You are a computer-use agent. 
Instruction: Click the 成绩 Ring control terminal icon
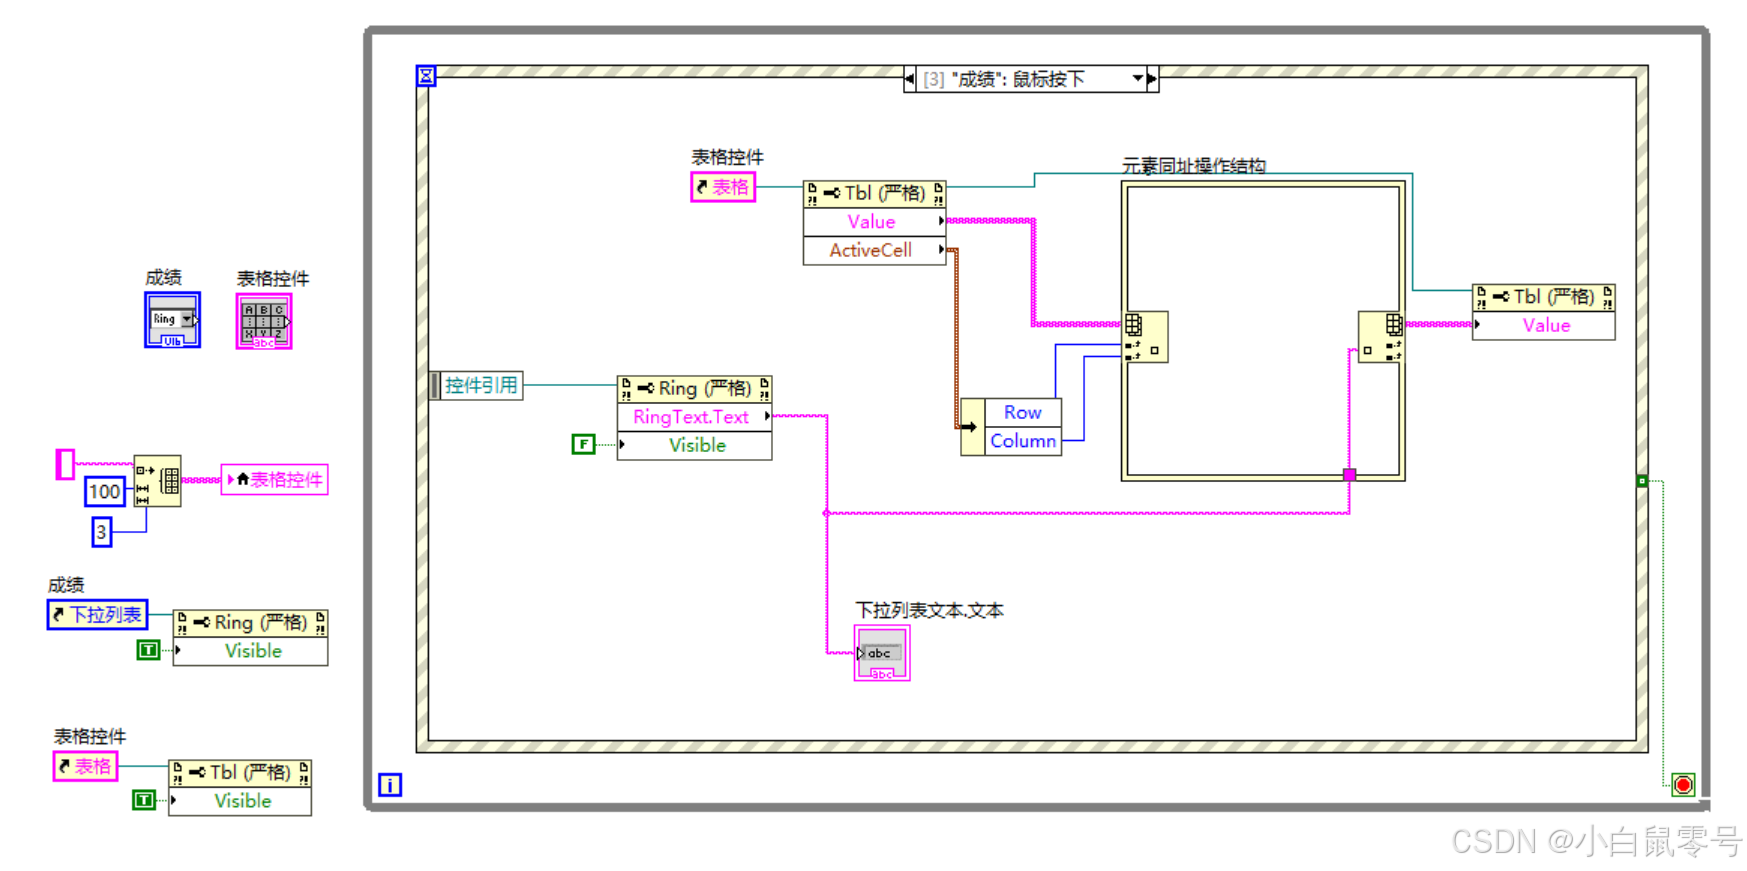pos(172,320)
